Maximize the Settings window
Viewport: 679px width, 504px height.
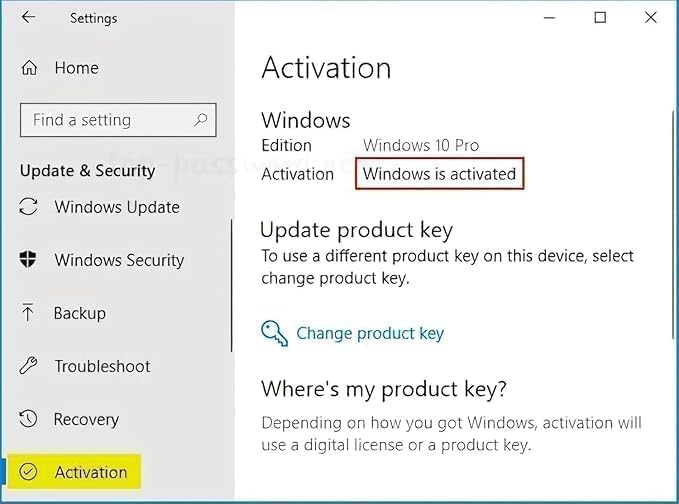pos(600,17)
